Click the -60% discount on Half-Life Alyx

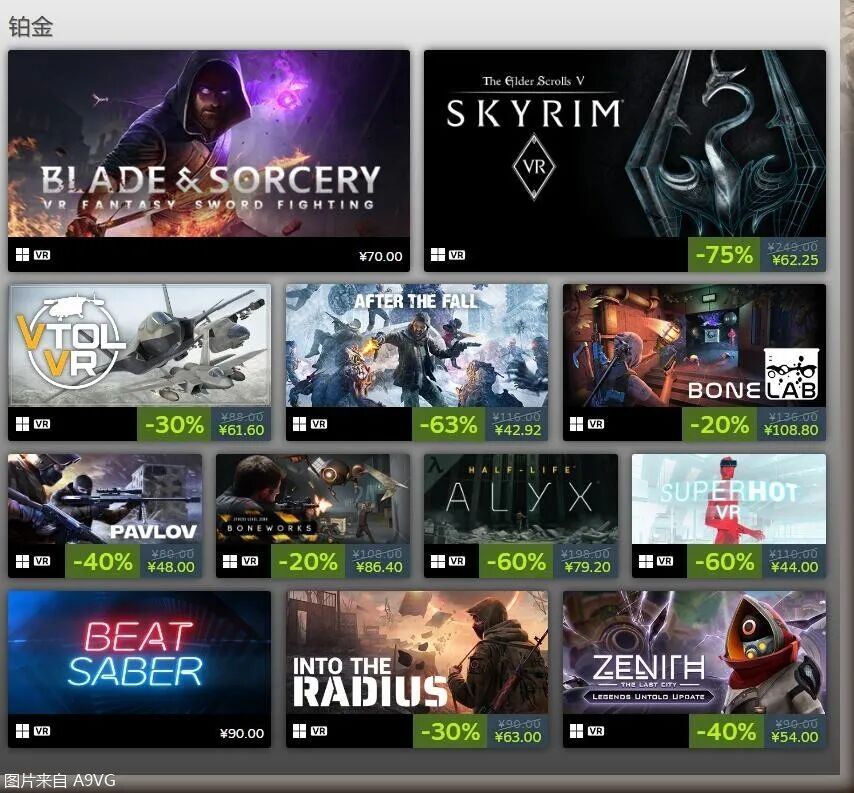516,561
